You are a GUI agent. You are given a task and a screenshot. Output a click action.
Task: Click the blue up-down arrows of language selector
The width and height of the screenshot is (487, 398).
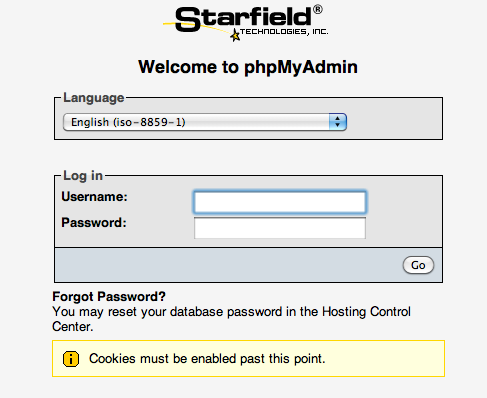pyautogui.click(x=338, y=122)
